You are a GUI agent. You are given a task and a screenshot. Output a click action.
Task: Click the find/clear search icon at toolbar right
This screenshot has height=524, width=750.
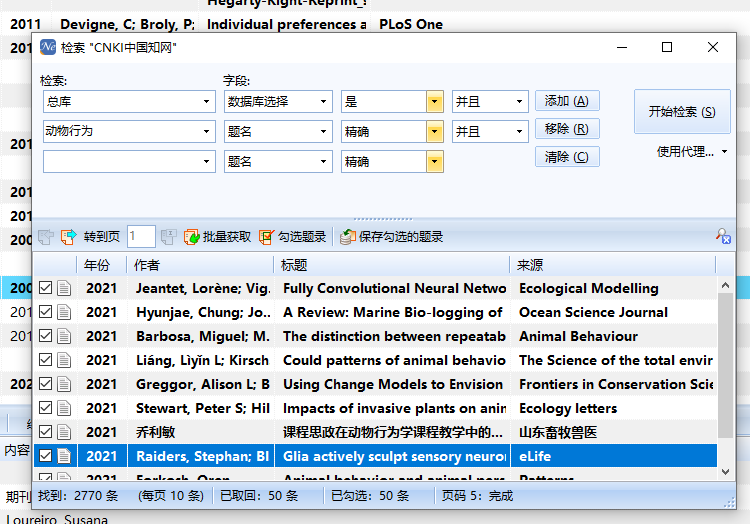(x=723, y=236)
